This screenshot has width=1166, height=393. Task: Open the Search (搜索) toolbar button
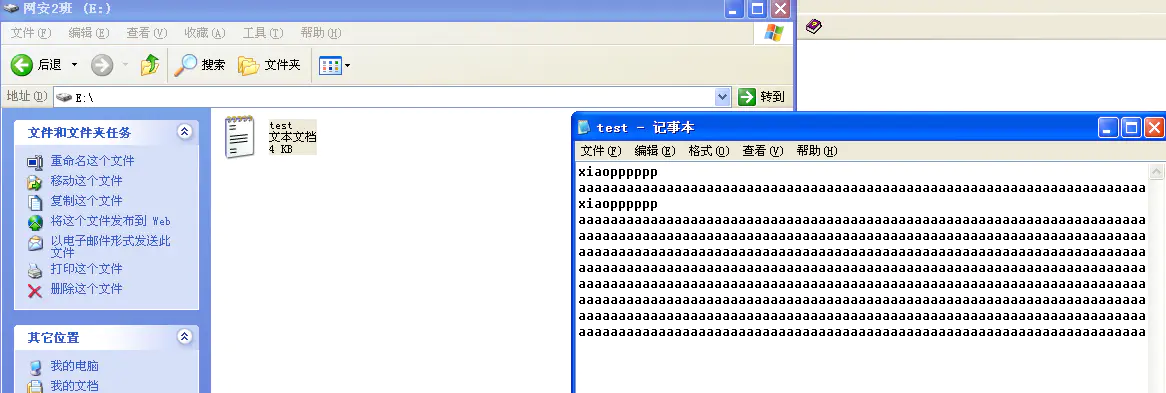[199, 66]
